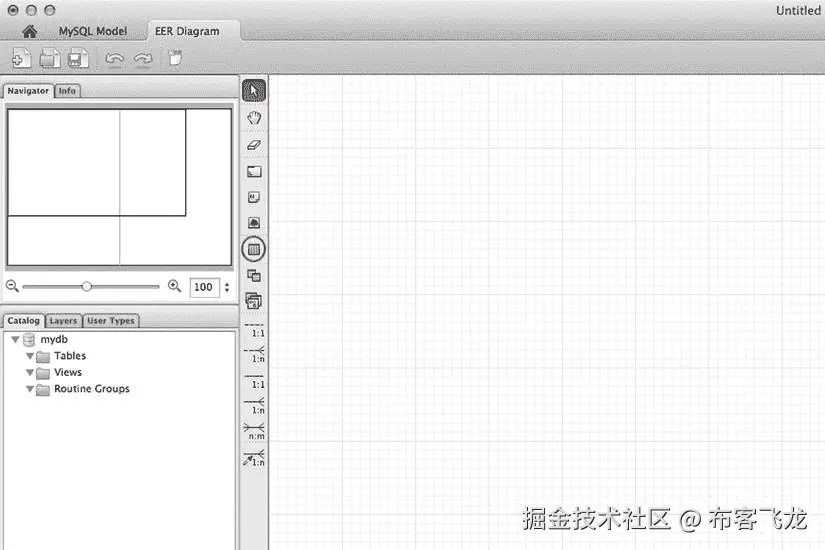Select the eraser tool

[254, 145]
